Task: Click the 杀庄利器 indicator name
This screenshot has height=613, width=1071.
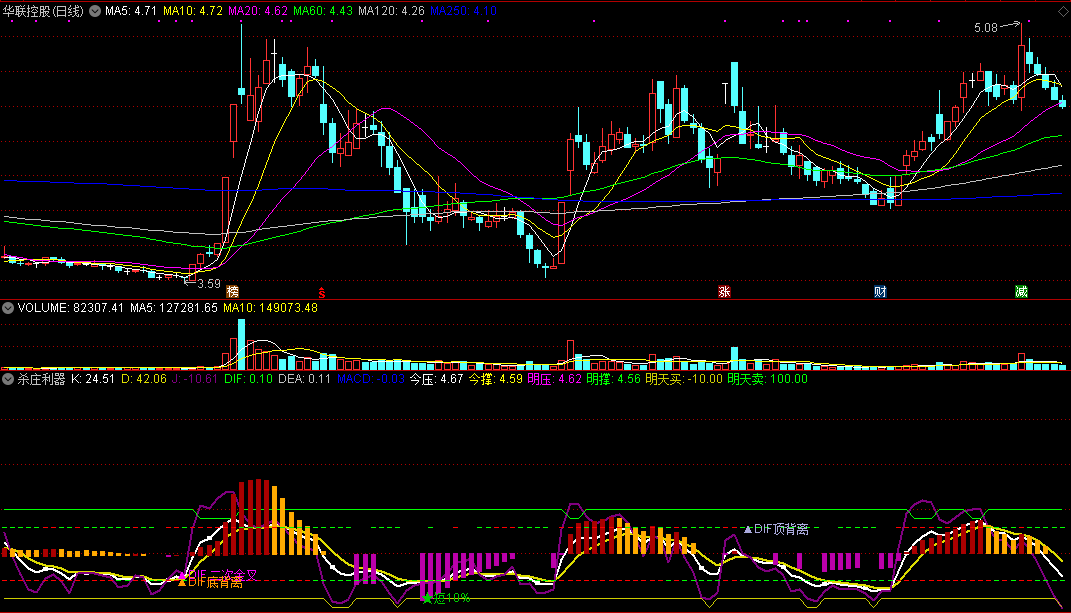Action: pos(41,379)
